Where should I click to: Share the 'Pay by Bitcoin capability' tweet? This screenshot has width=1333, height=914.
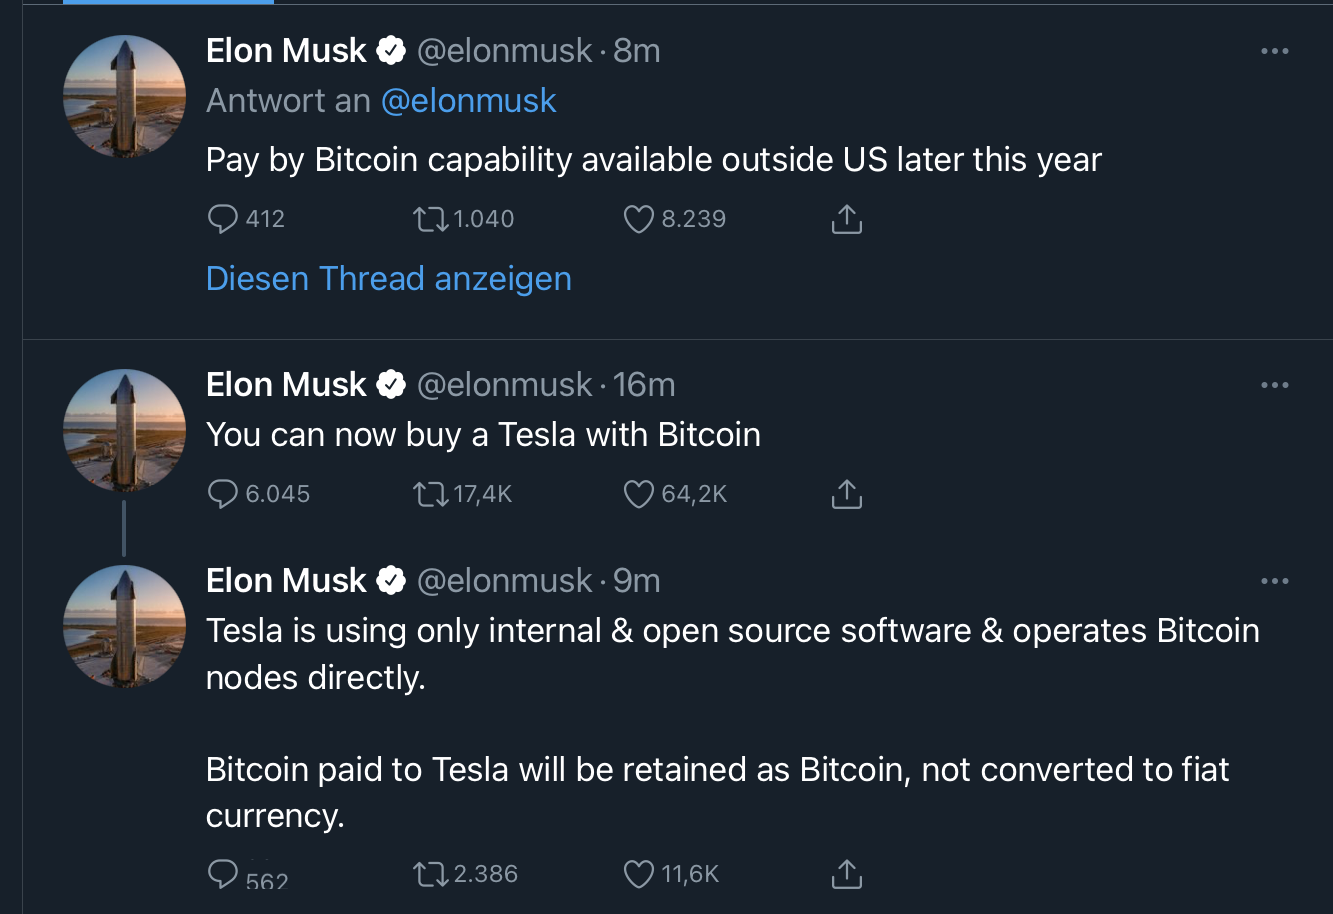846,219
